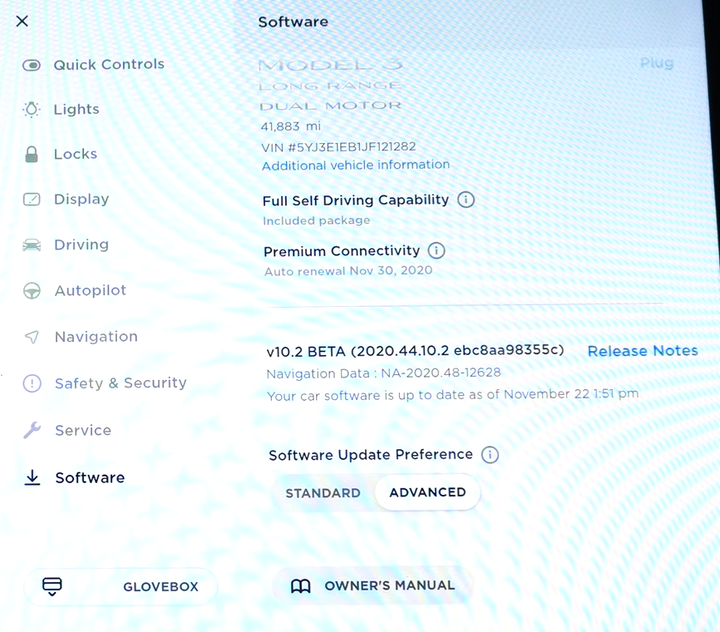Show Full Self Driving Capability info icon
Screen dimensions: 720x632
pyautogui.click(x=466, y=200)
